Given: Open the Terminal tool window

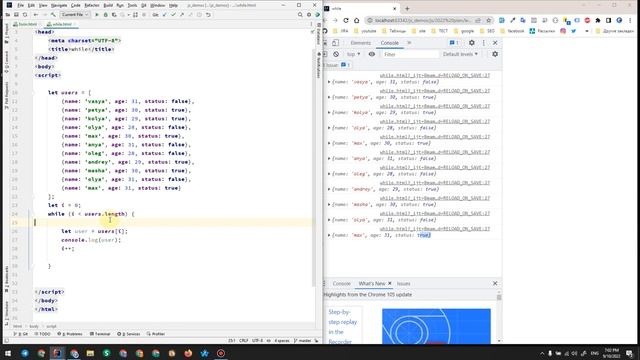Looking at the screenshot, I should coord(100,334).
